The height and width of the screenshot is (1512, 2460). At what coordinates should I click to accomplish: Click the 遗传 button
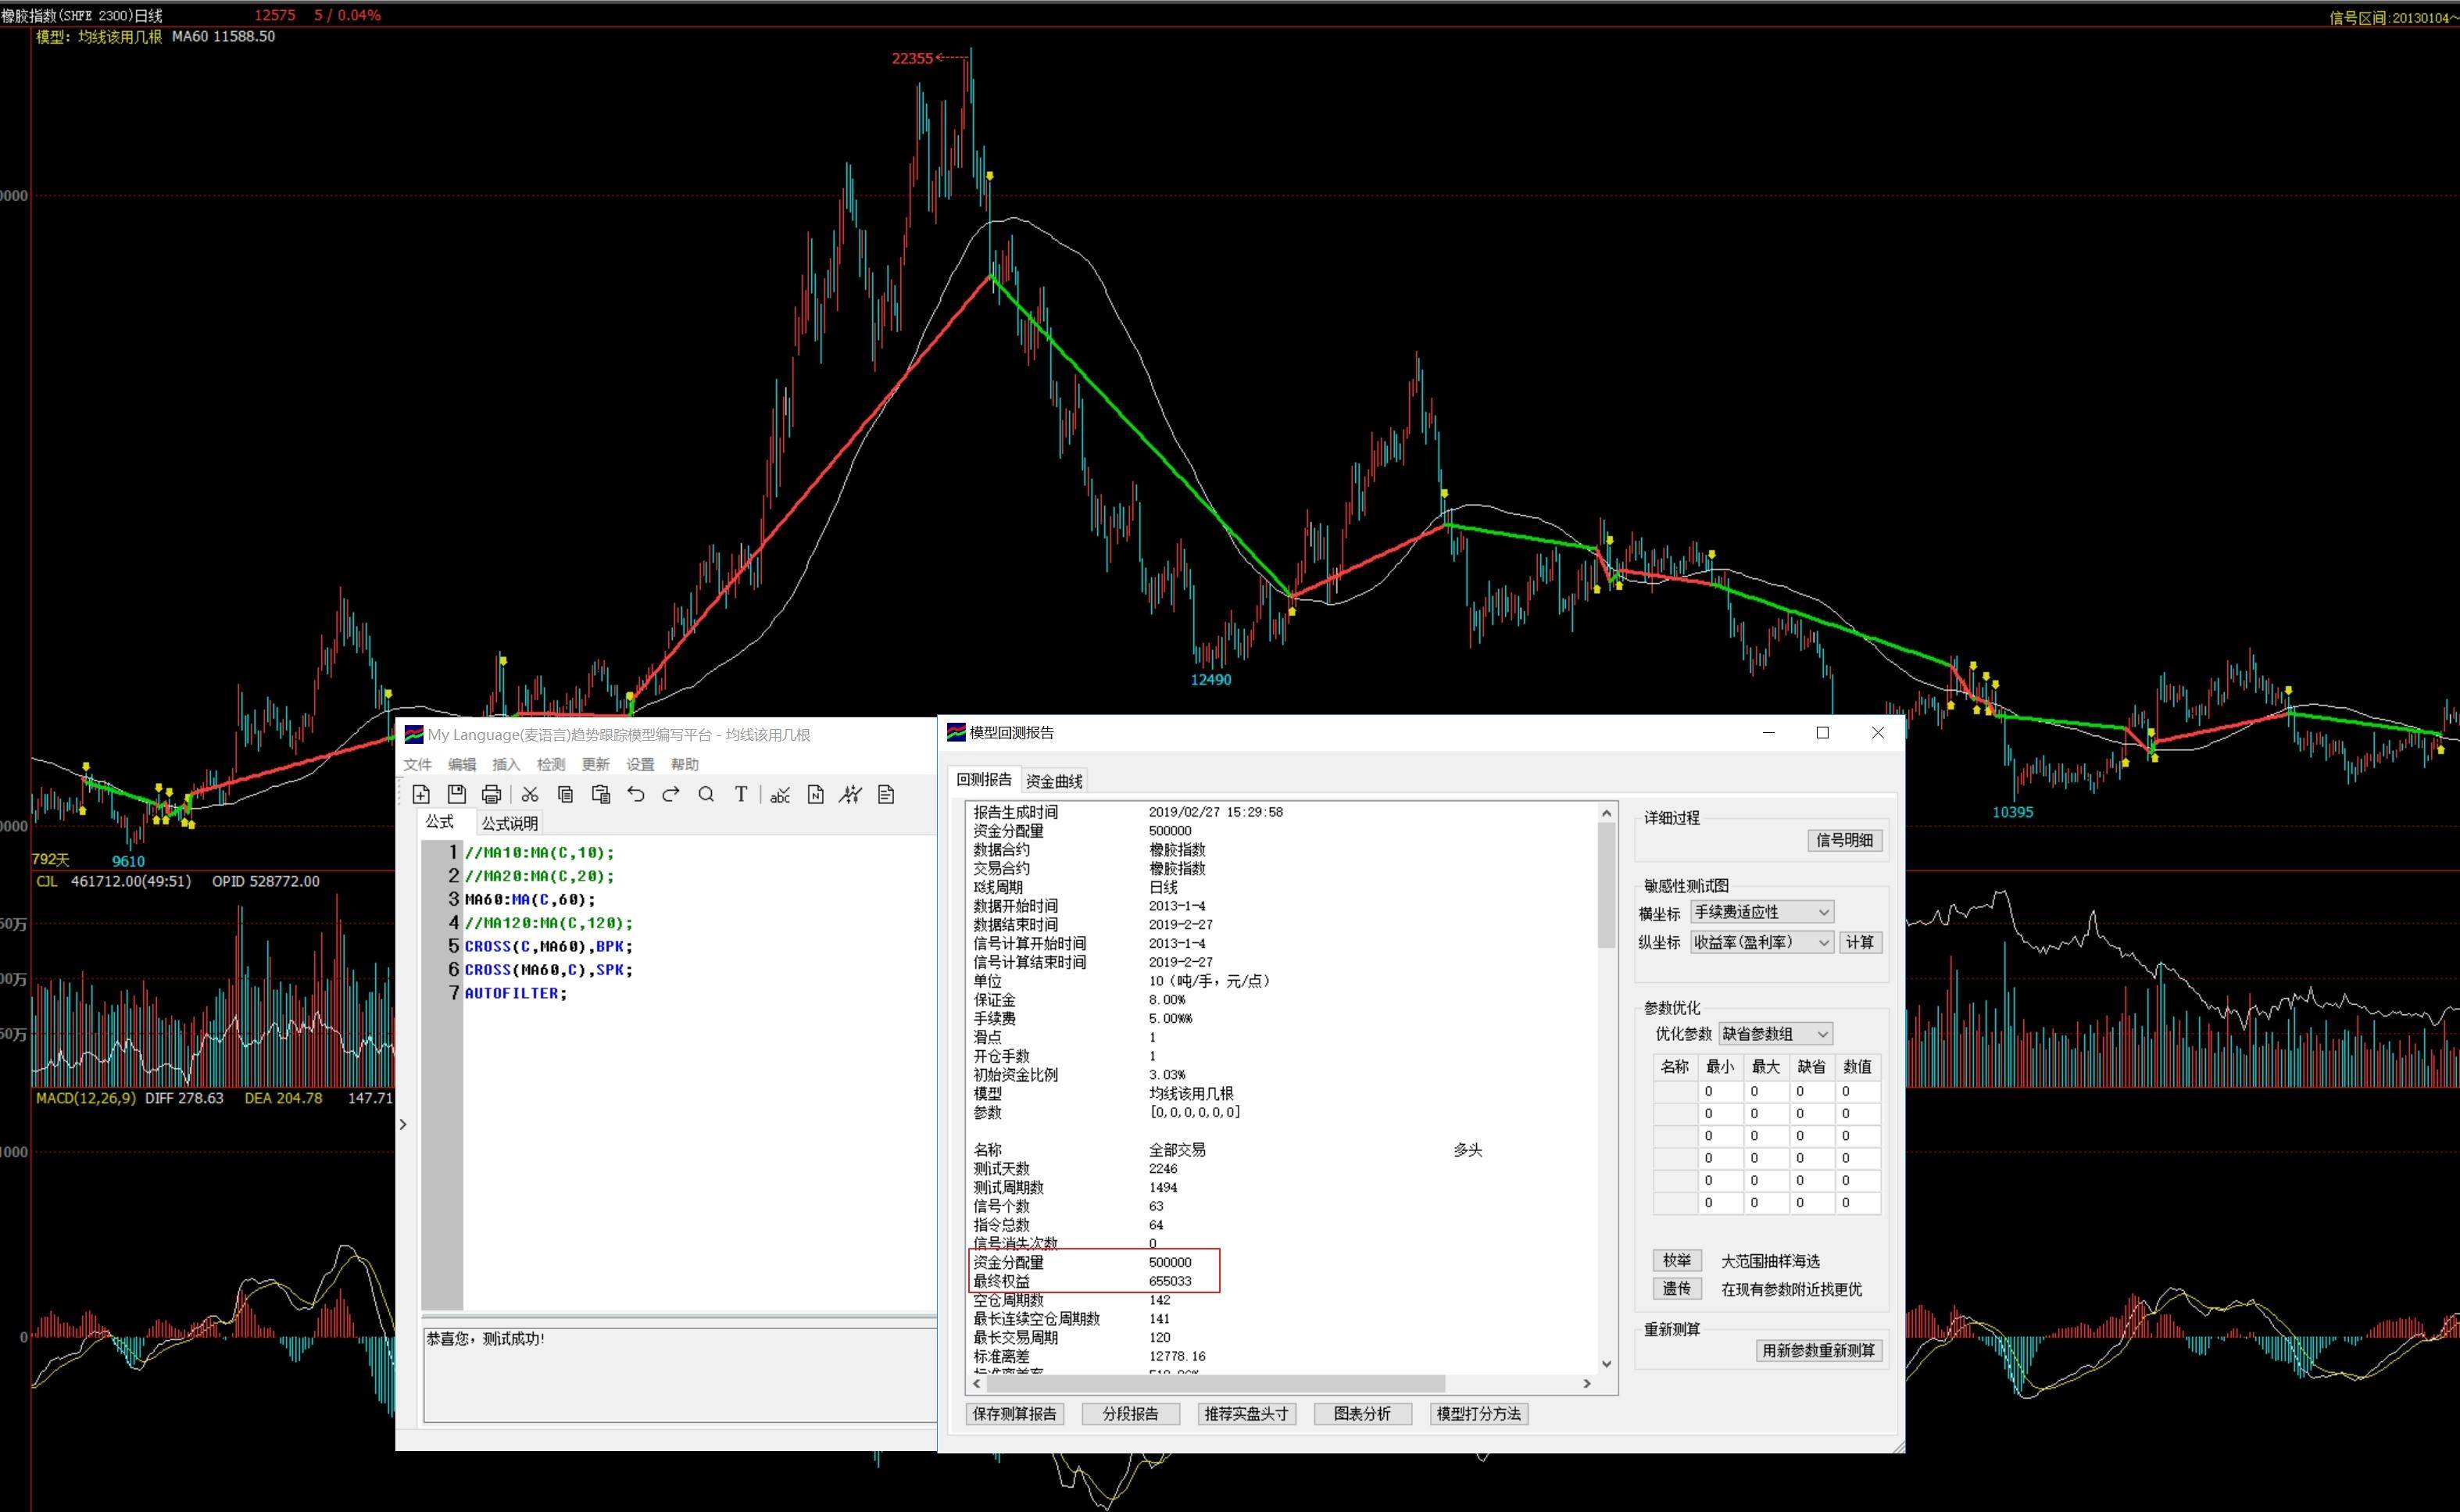tap(1677, 1288)
